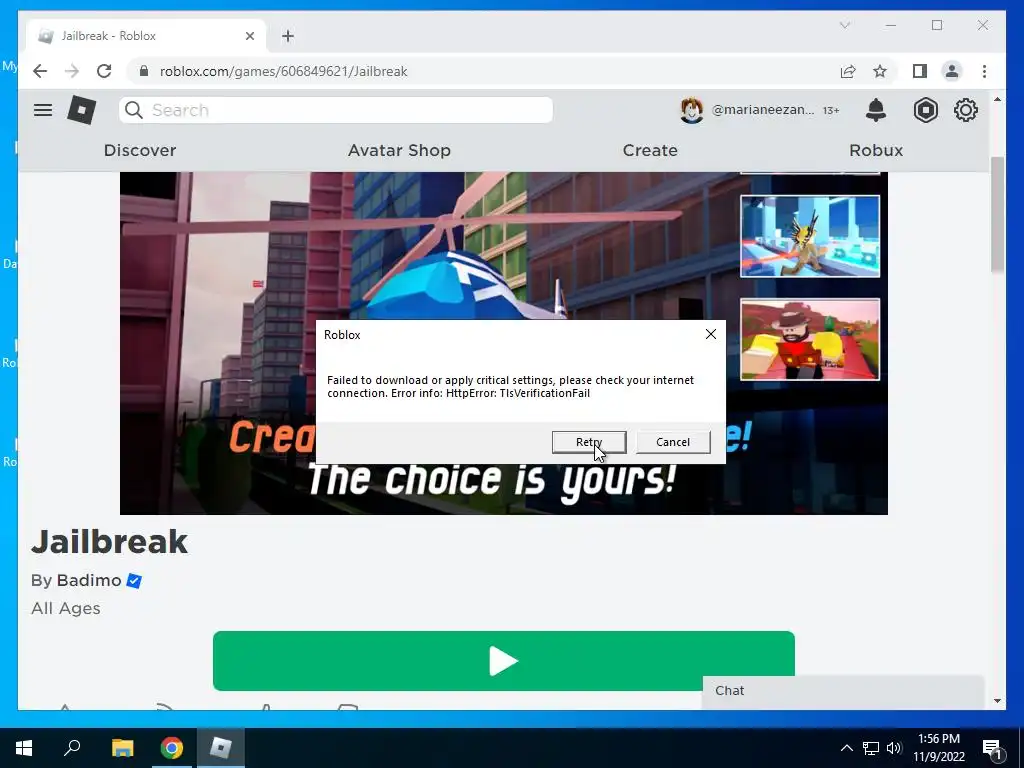Open the taskbar clock and date
This screenshot has height=768, width=1024.
[938, 748]
